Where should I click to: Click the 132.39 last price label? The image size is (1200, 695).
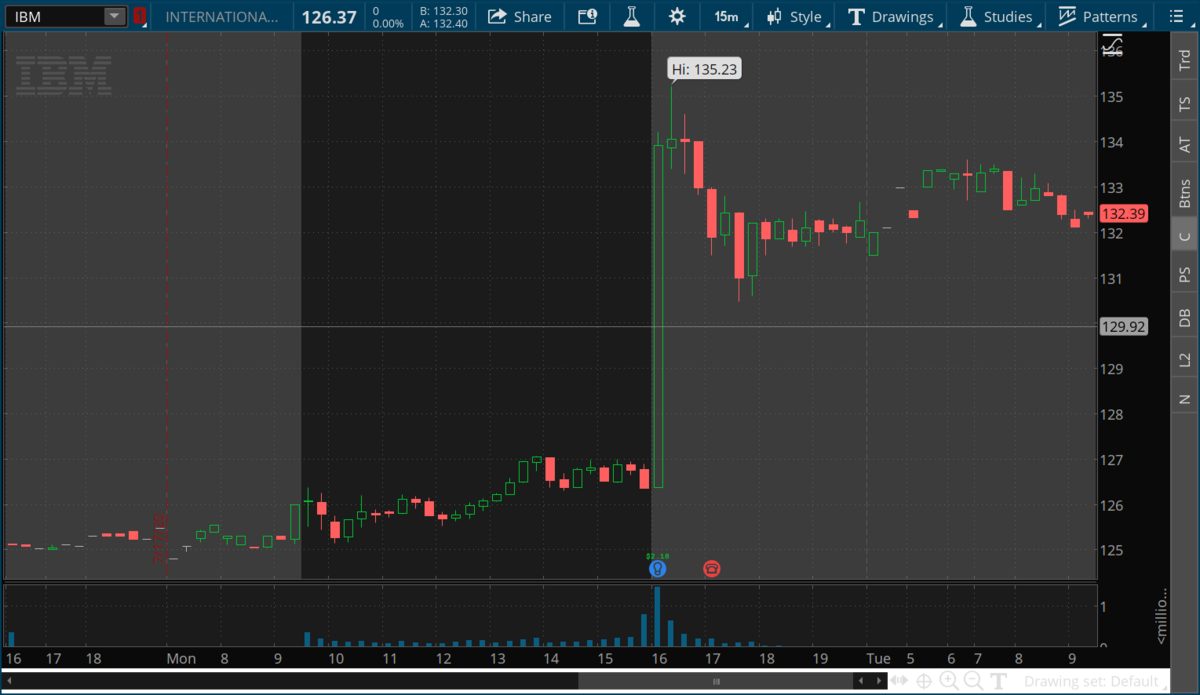(x=1123, y=213)
